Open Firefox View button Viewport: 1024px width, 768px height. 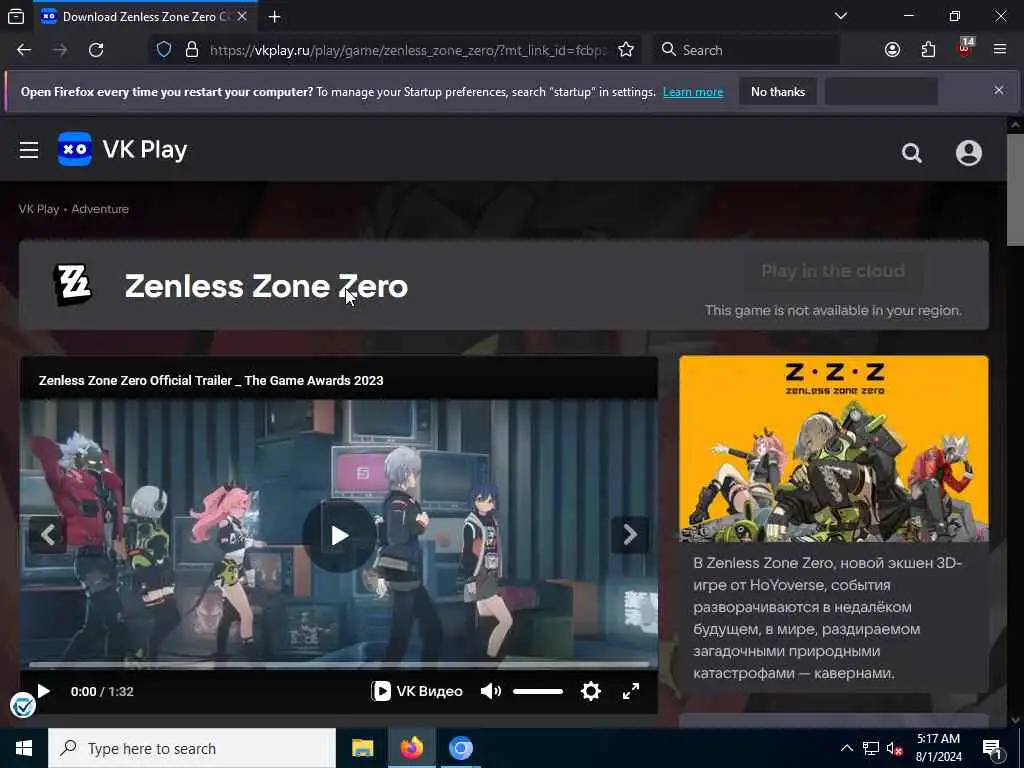click(16, 16)
